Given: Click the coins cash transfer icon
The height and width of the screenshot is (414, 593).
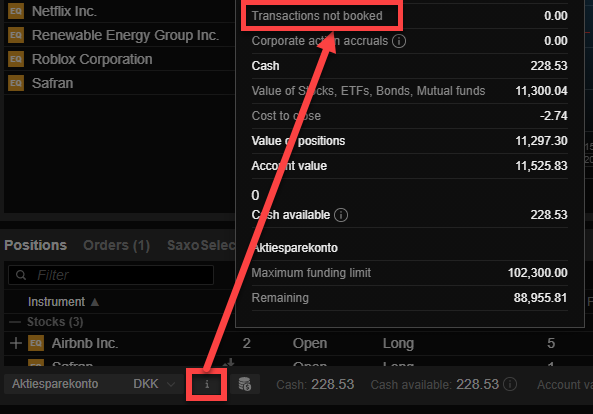Looking at the screenshot, I should click(245, 384).
